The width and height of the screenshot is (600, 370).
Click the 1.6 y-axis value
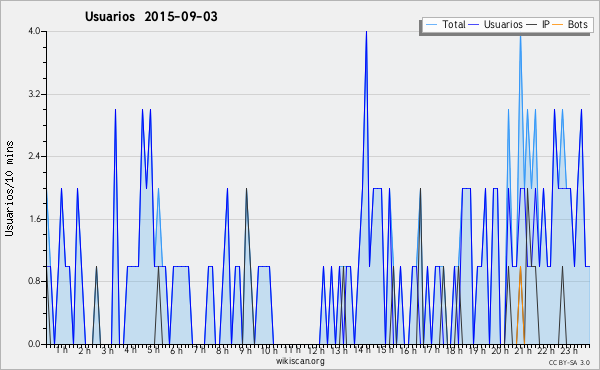pyautogui.click(x=34, y=219)
